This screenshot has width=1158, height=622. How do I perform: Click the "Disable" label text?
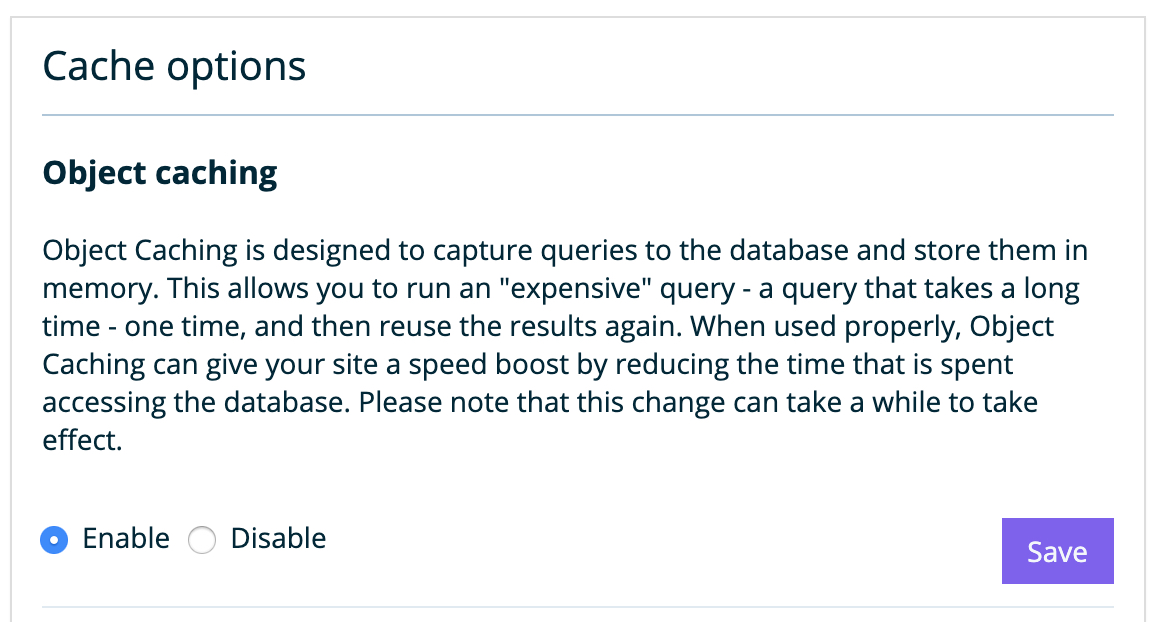coord(278,539)
